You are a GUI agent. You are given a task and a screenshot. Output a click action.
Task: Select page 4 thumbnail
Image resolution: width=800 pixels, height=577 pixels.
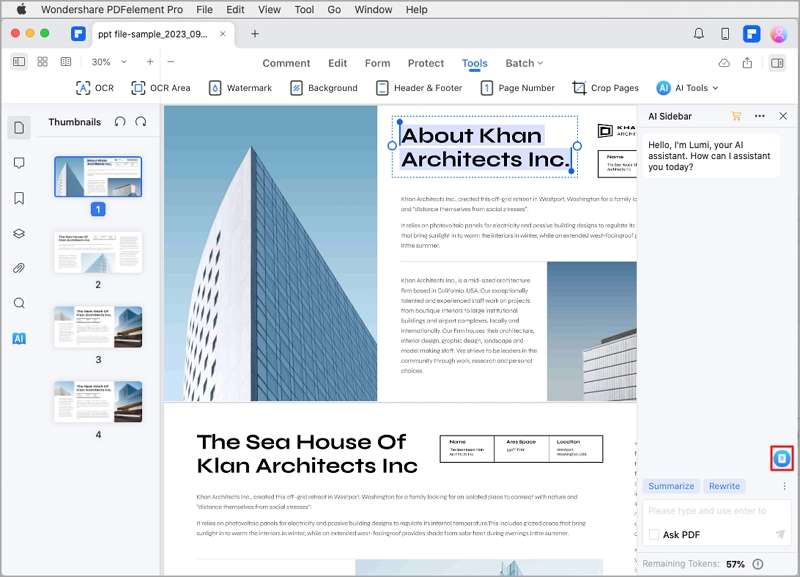[x=98, y=402]
